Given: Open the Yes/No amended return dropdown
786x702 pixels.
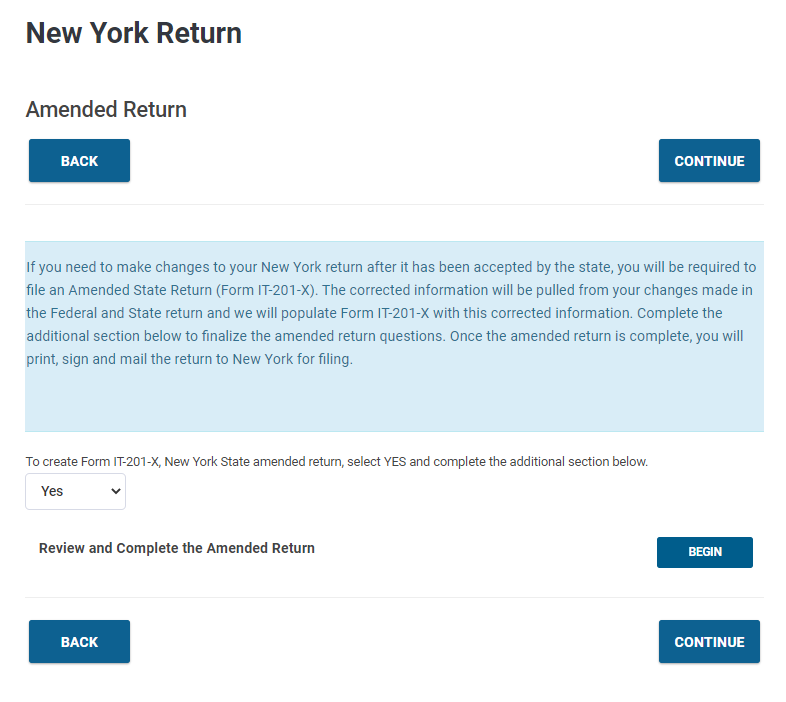Looking at the screenshot, I should coord(76,491).
